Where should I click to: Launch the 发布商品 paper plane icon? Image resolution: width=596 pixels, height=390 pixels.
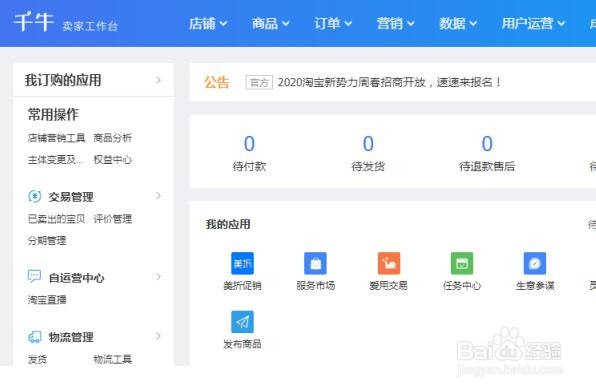(242, 322)
